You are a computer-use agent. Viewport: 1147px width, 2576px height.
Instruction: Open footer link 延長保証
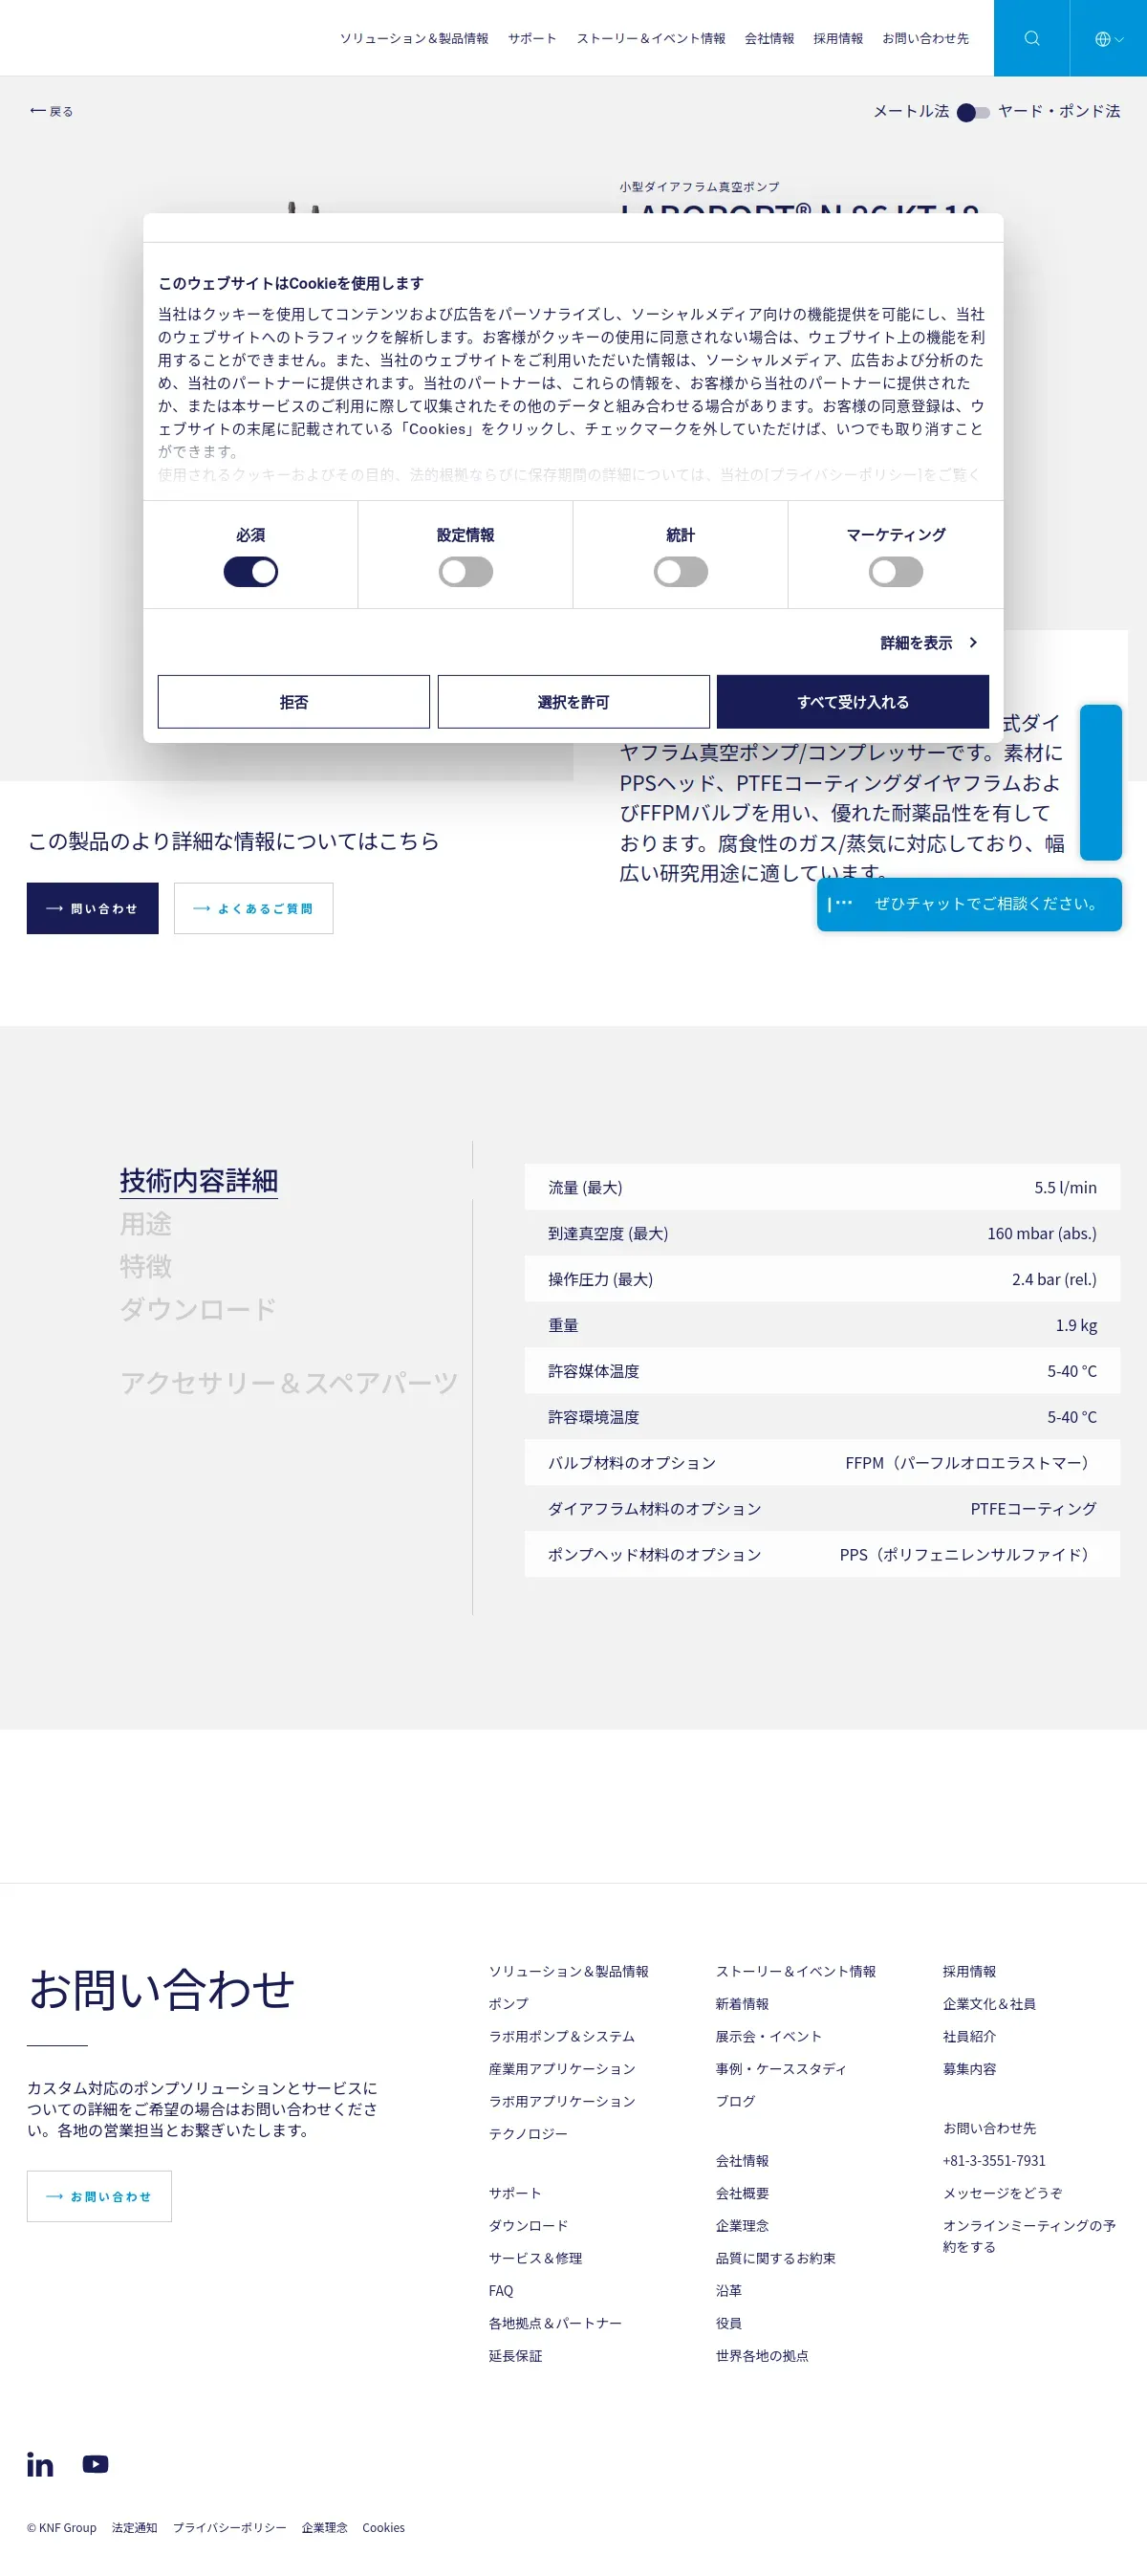[x=515, y=2355]
